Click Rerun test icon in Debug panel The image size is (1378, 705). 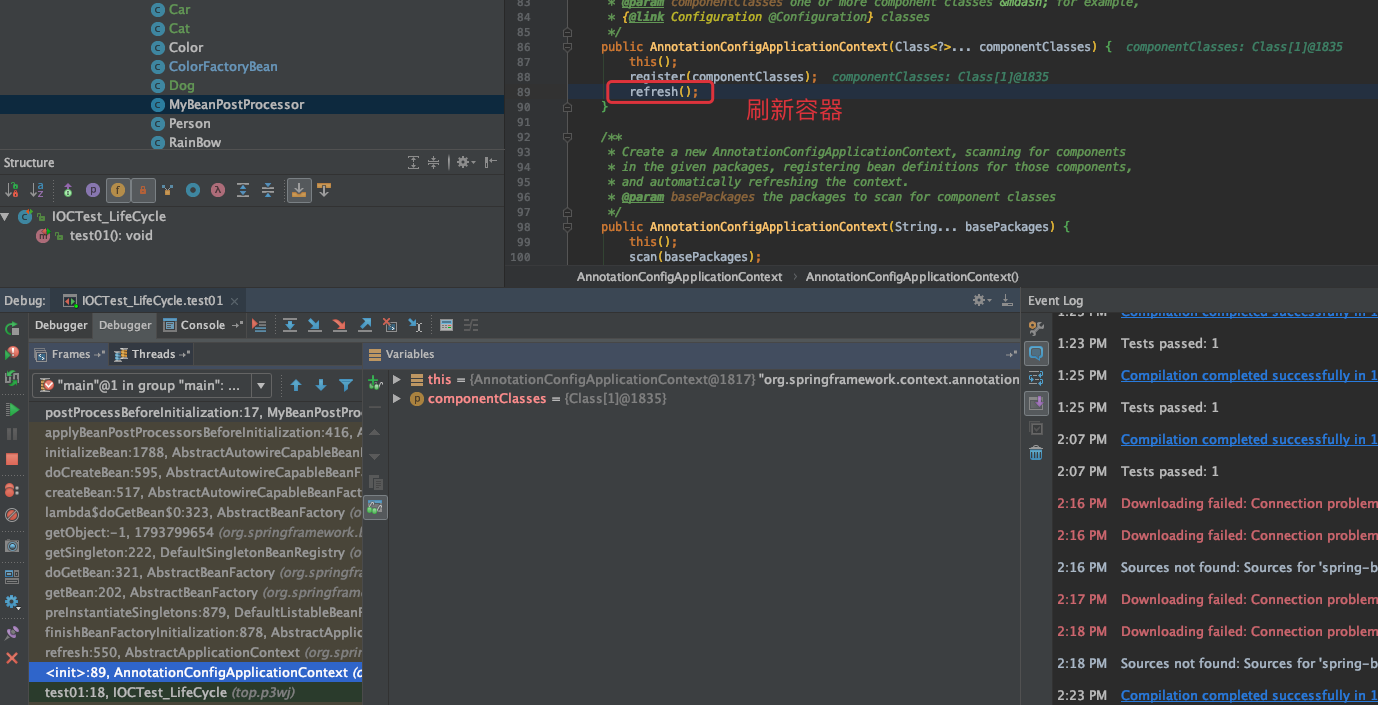(x=12, y=328)
